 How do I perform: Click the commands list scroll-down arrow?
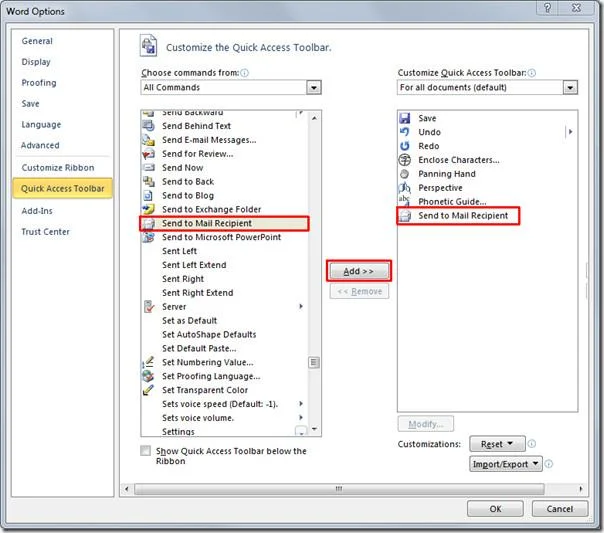tap(314, 429)
